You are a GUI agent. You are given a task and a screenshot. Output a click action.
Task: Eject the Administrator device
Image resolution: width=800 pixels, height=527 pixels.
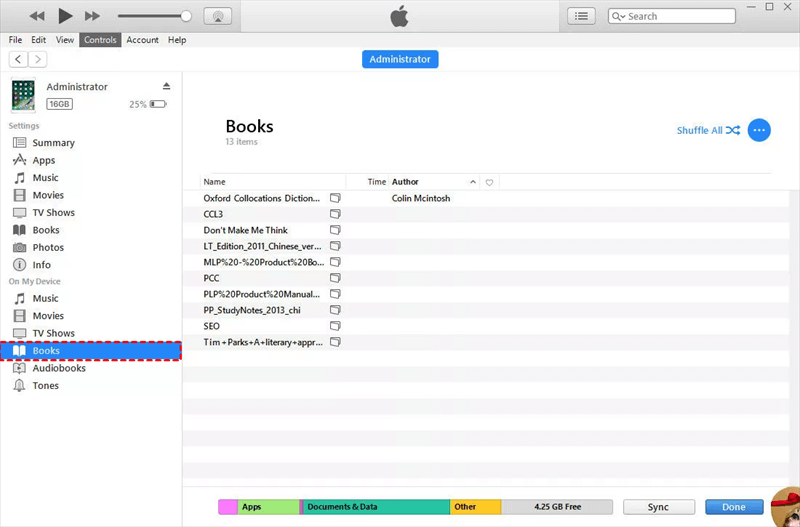click(x=167, y=87)
